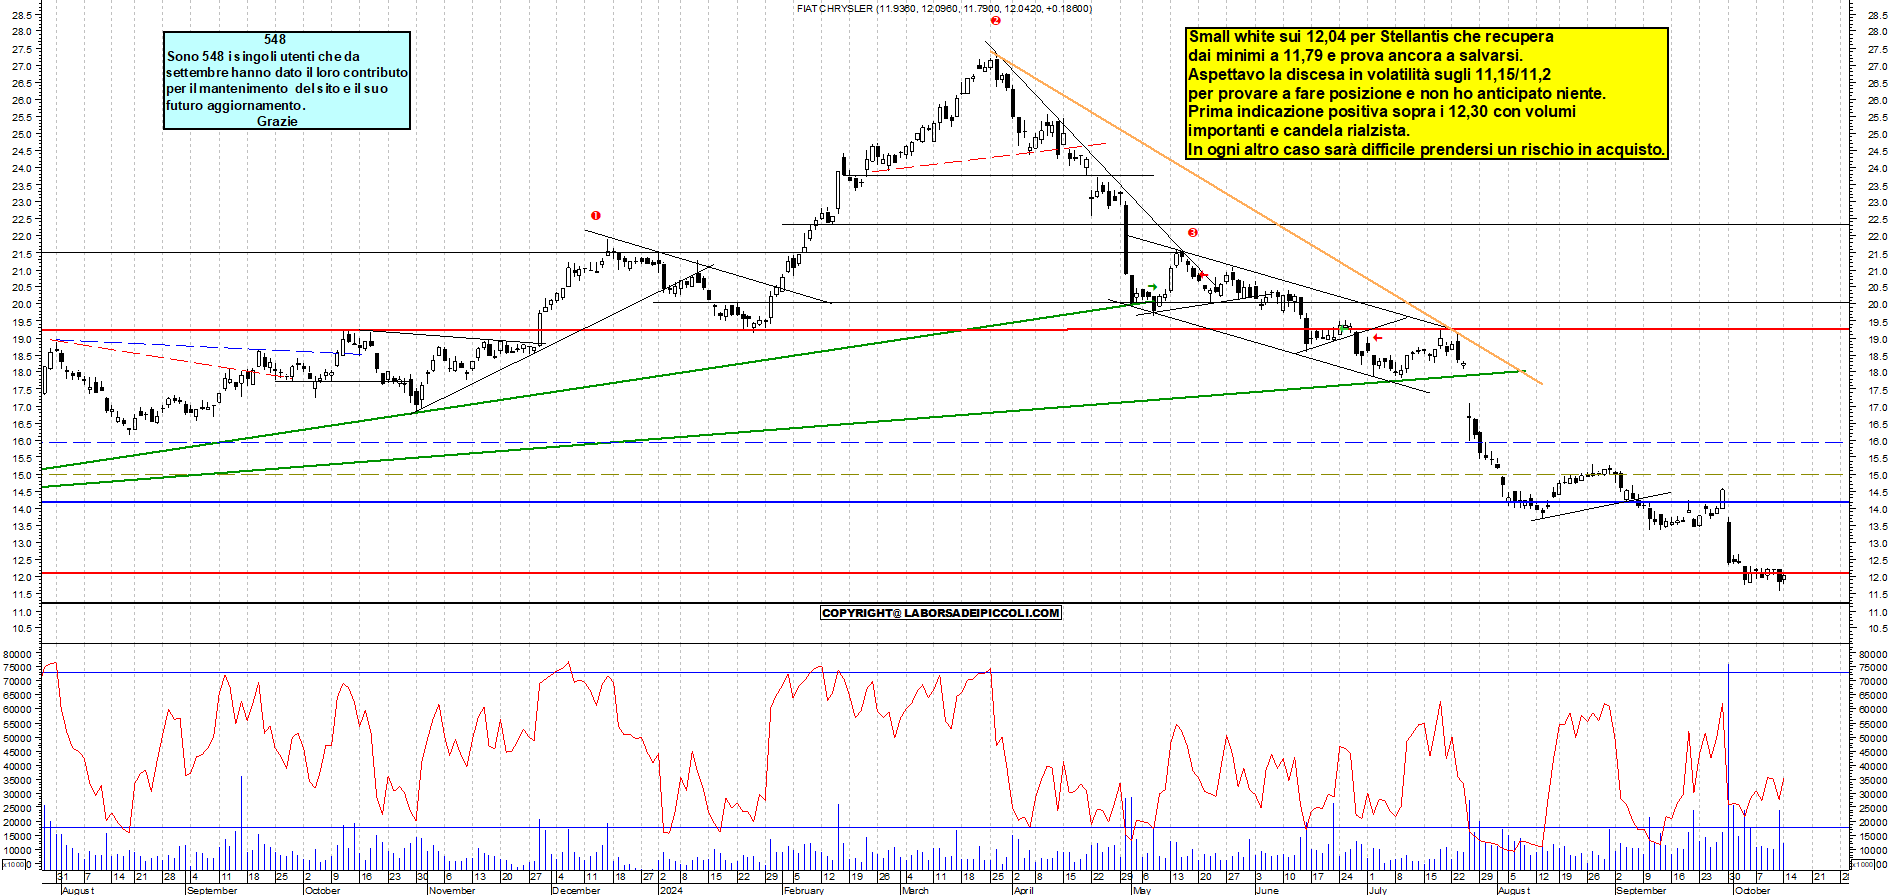Click line 'Prima indicazione positiva sopra i 12,30'
This screenshot has height=895, width=1890.
(x=1382, y=112)
